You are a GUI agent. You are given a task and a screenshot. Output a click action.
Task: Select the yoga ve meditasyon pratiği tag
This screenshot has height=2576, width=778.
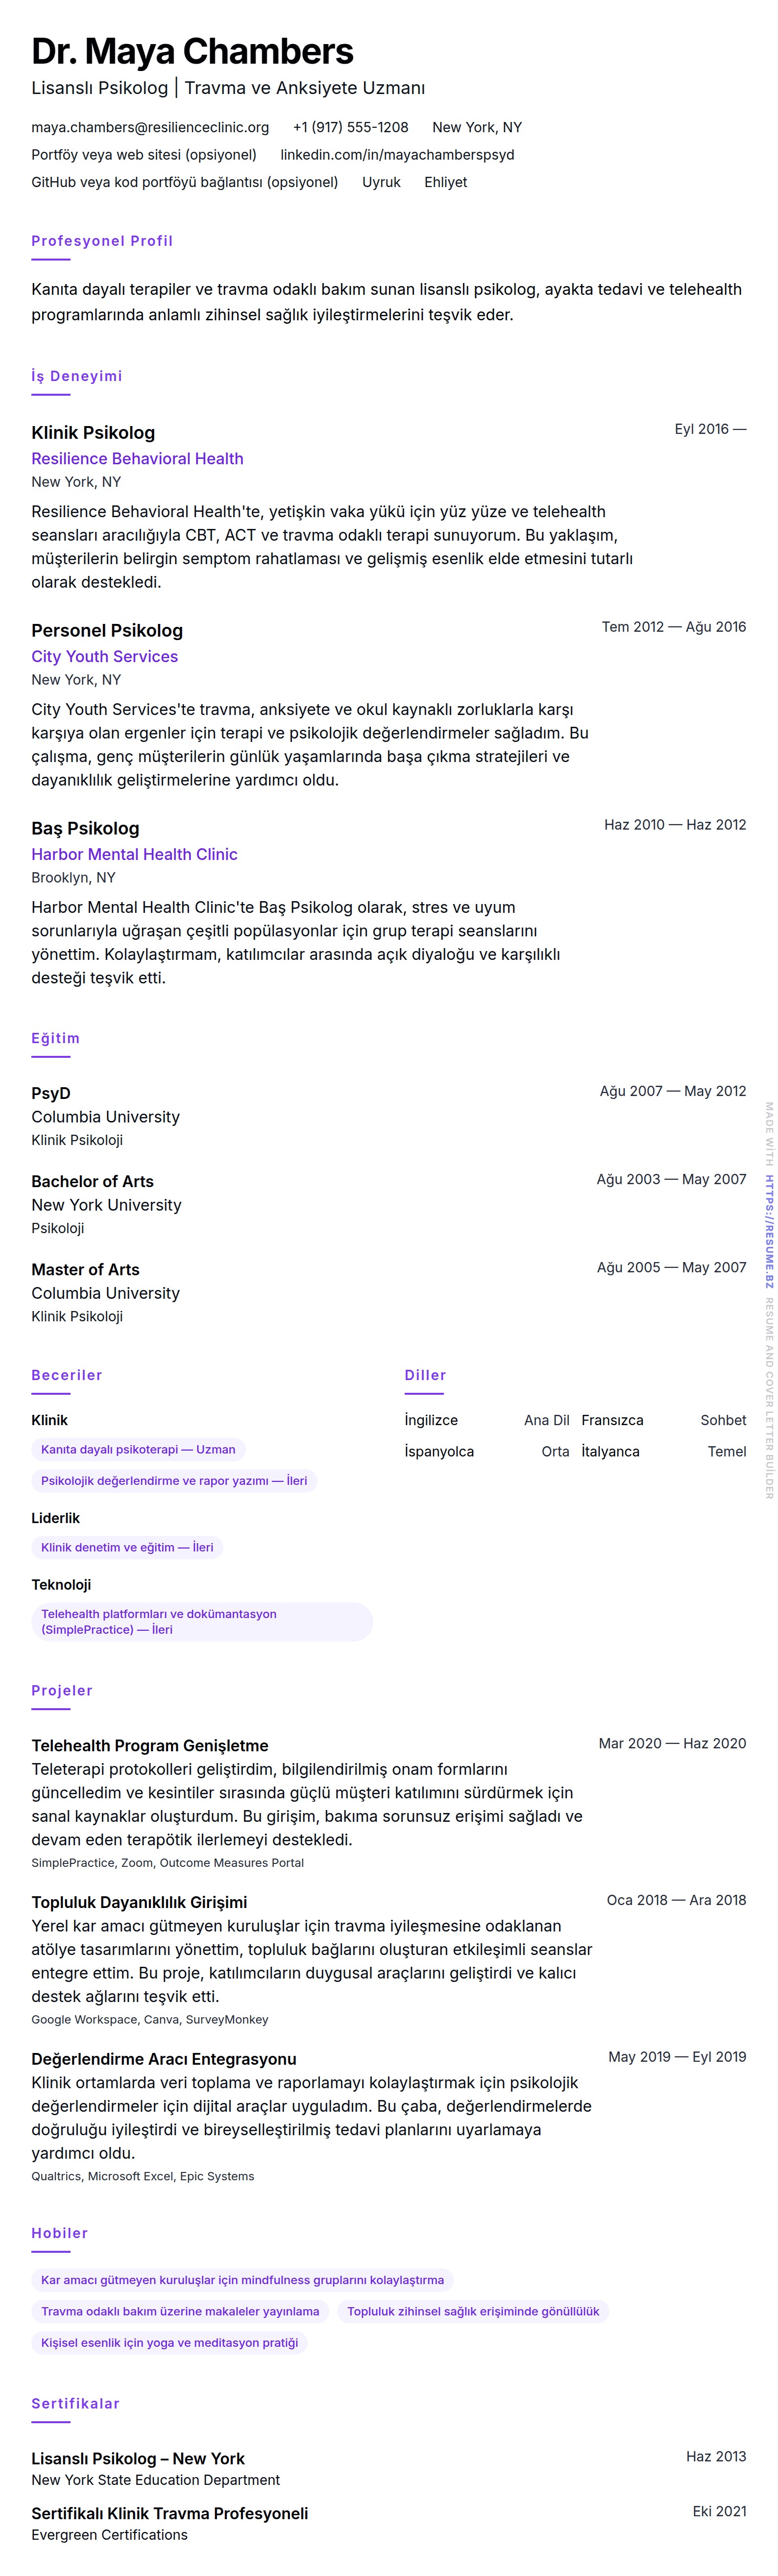(169, 2342)
